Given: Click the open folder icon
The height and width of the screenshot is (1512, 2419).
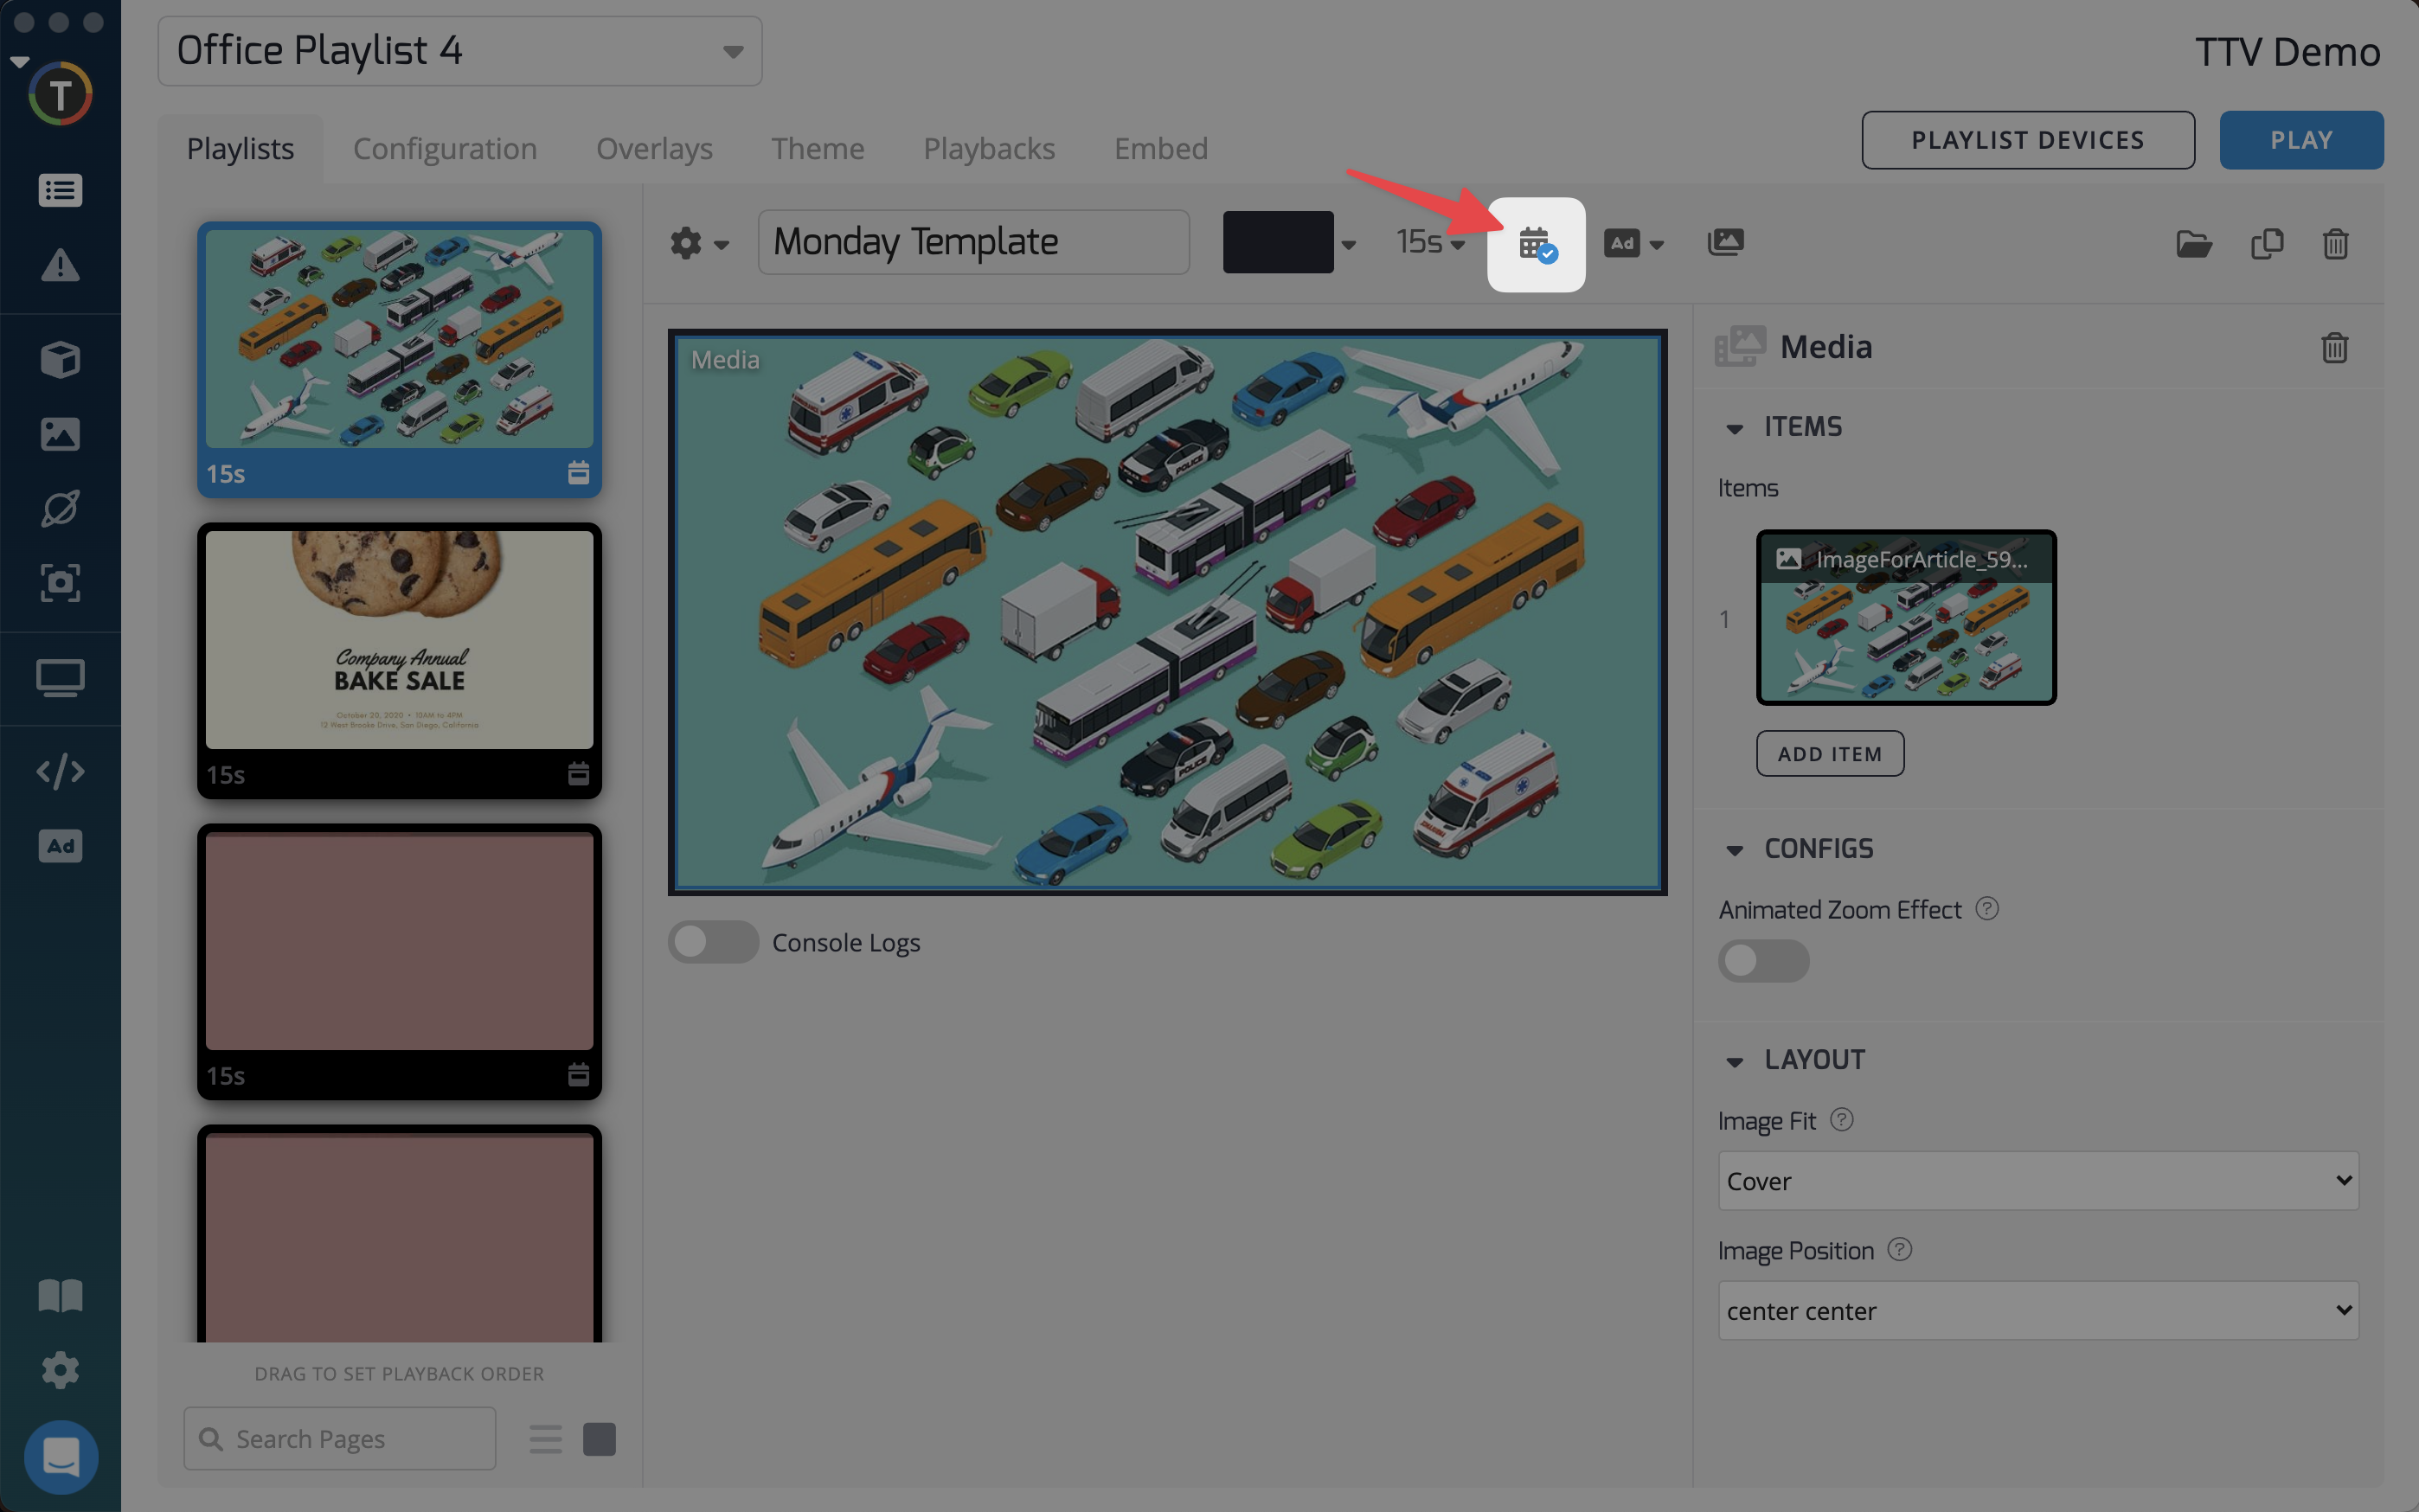Looking at the screenshot, I should 2193,243.
